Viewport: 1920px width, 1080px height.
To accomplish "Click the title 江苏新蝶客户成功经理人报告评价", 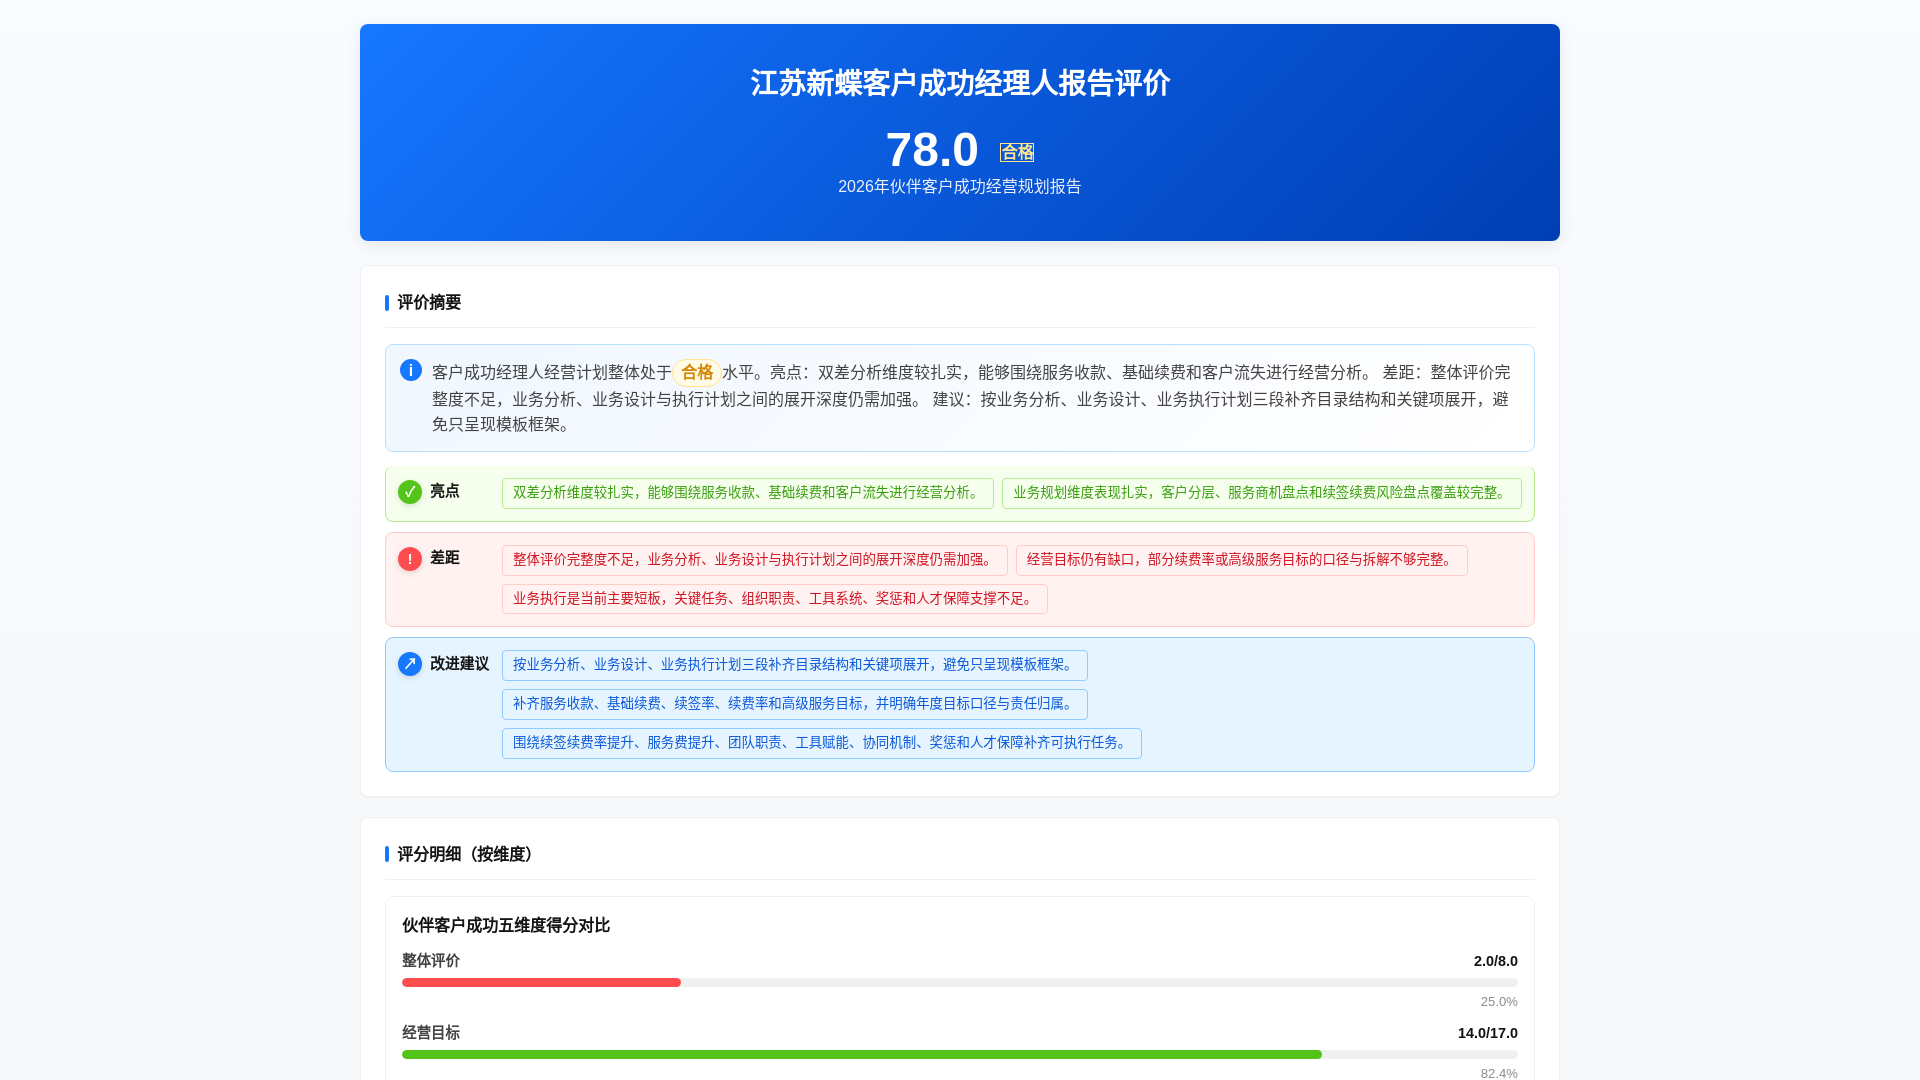I will pos(960,83).
